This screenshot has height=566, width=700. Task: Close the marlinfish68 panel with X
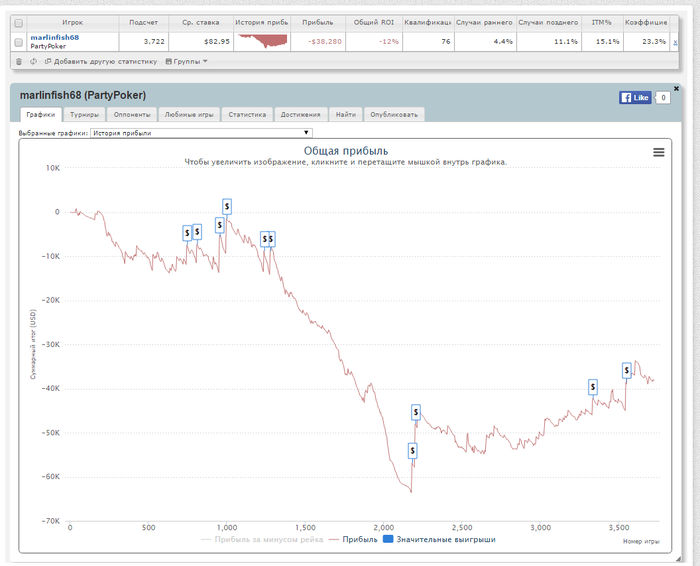(x=676, y=88)
